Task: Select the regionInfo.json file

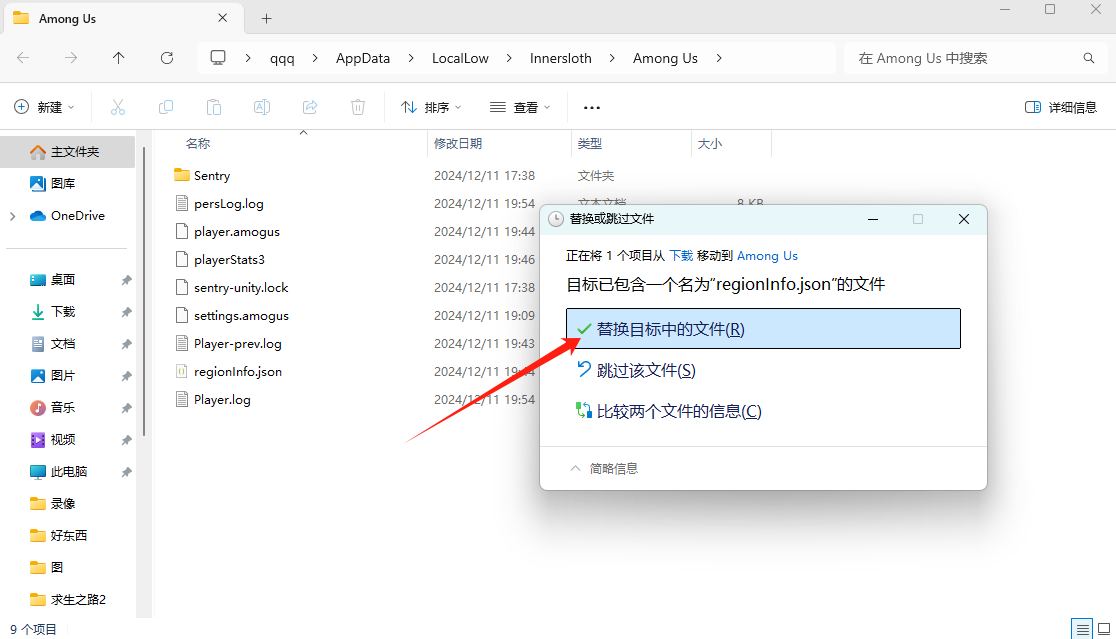Action: pyautogui.click(x=238, y=371)
